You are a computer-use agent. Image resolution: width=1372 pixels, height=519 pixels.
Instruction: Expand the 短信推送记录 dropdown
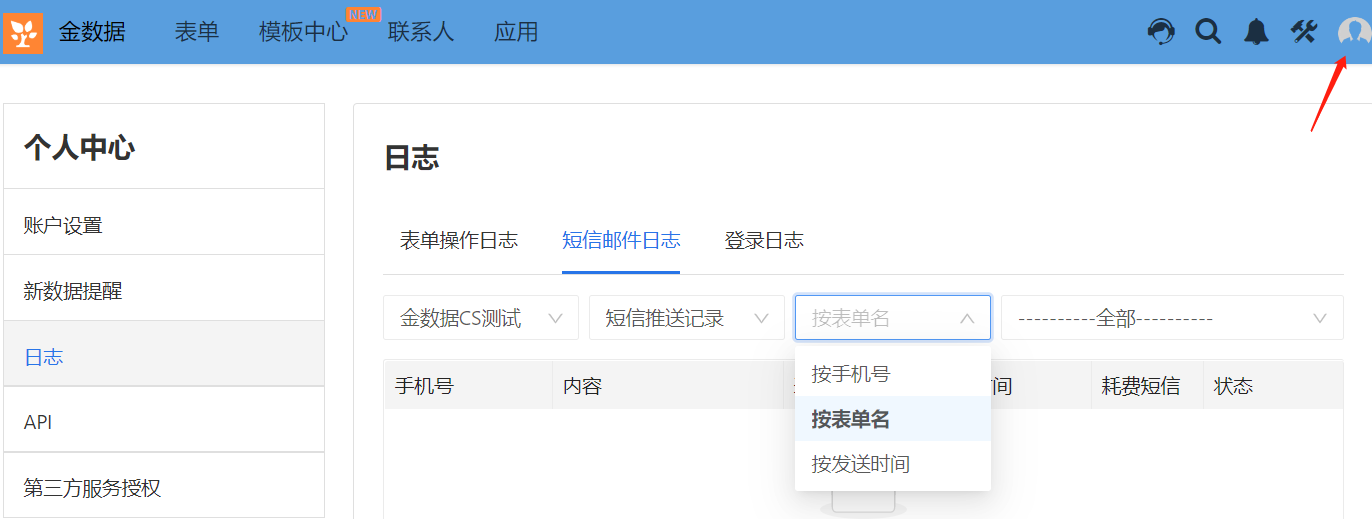pyautogui.click(x=687, y=318)
